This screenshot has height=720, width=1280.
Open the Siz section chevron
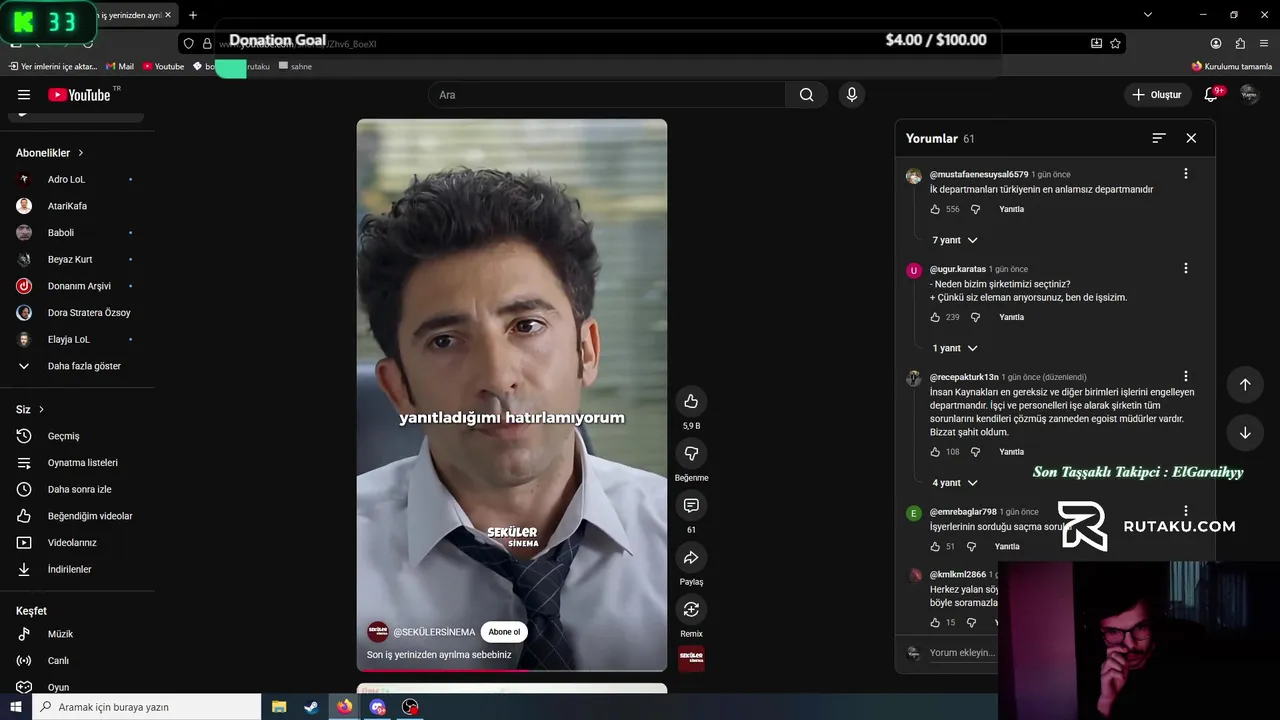[41, 410]
